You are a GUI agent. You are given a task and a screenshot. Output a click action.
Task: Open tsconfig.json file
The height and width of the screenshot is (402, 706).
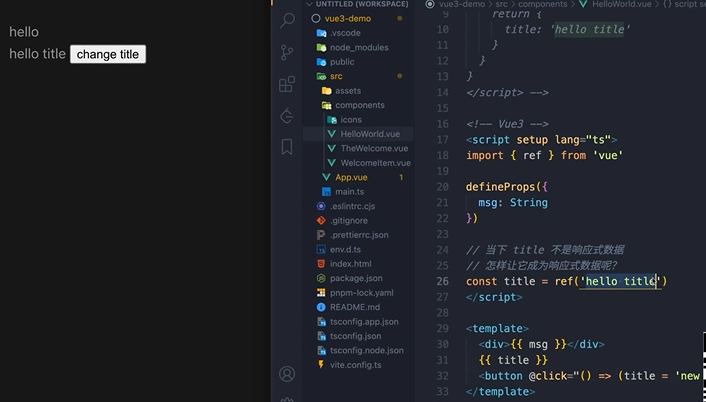pyautogui.click(x=355, y=336)
